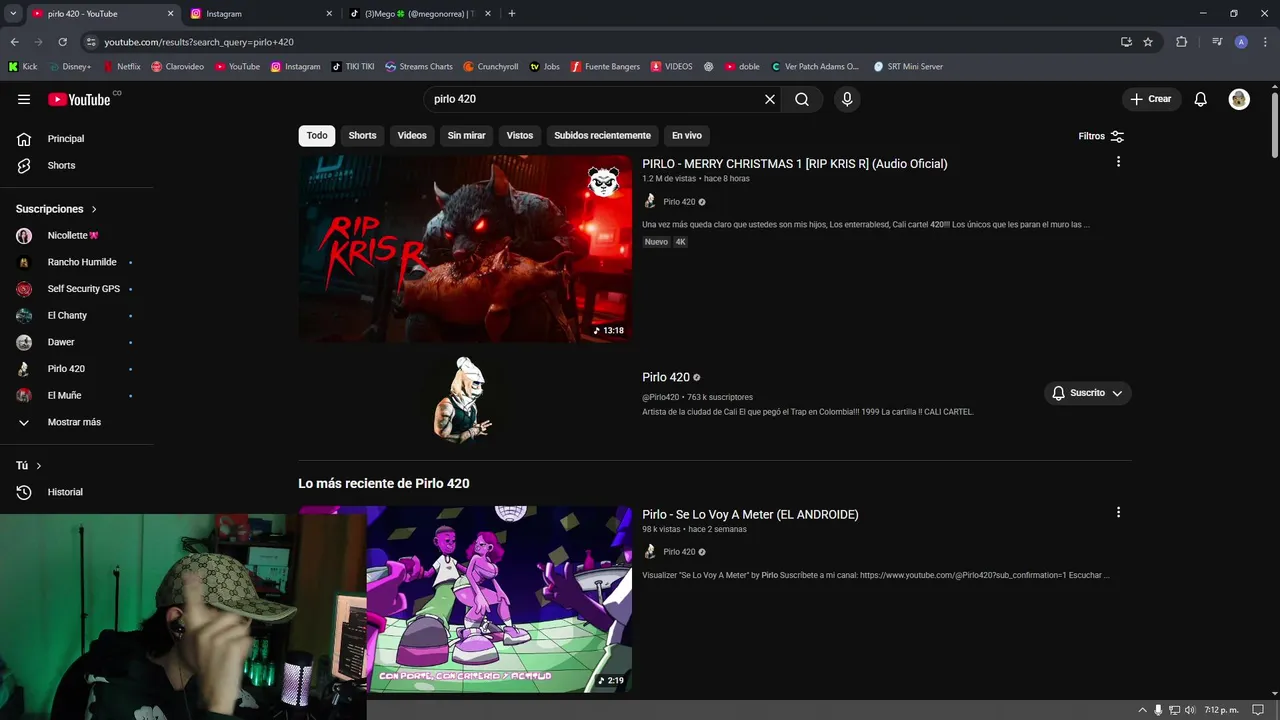The image size is (1280, 720).
Task: Click the address bar URL
Action: [199, 42]
